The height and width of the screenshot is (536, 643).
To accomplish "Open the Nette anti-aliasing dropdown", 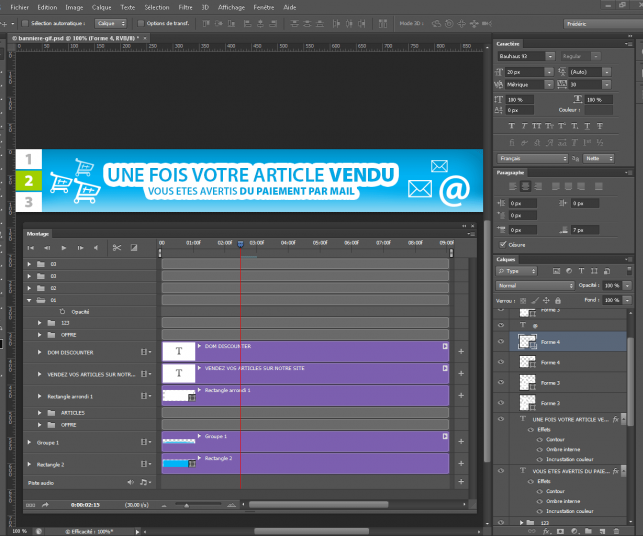I will 599,158.
